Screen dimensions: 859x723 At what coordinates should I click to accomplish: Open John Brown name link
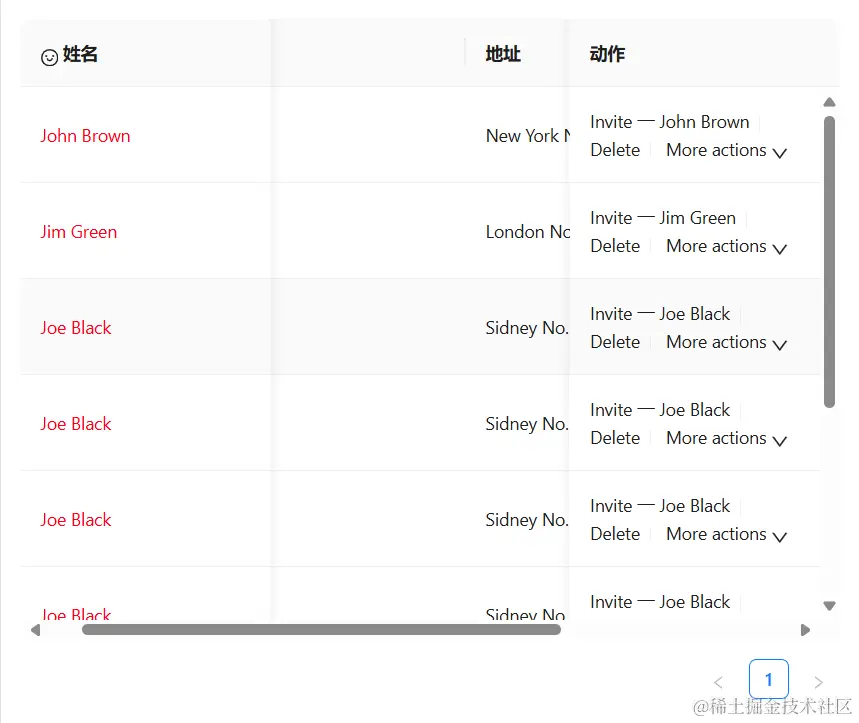[85, 136]
